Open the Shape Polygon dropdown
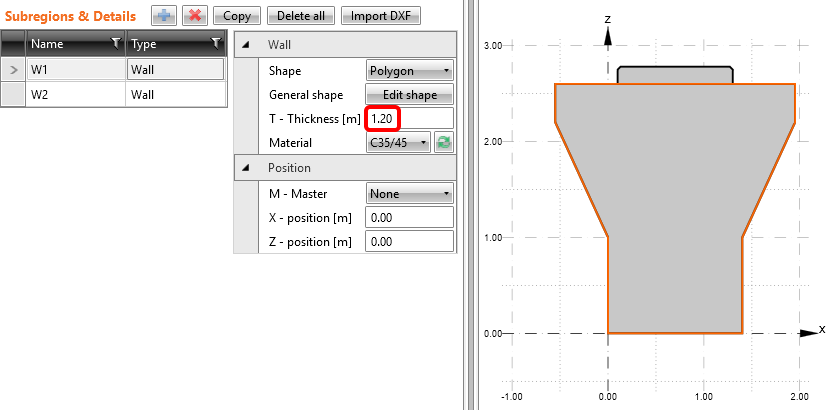 [410, 71]
